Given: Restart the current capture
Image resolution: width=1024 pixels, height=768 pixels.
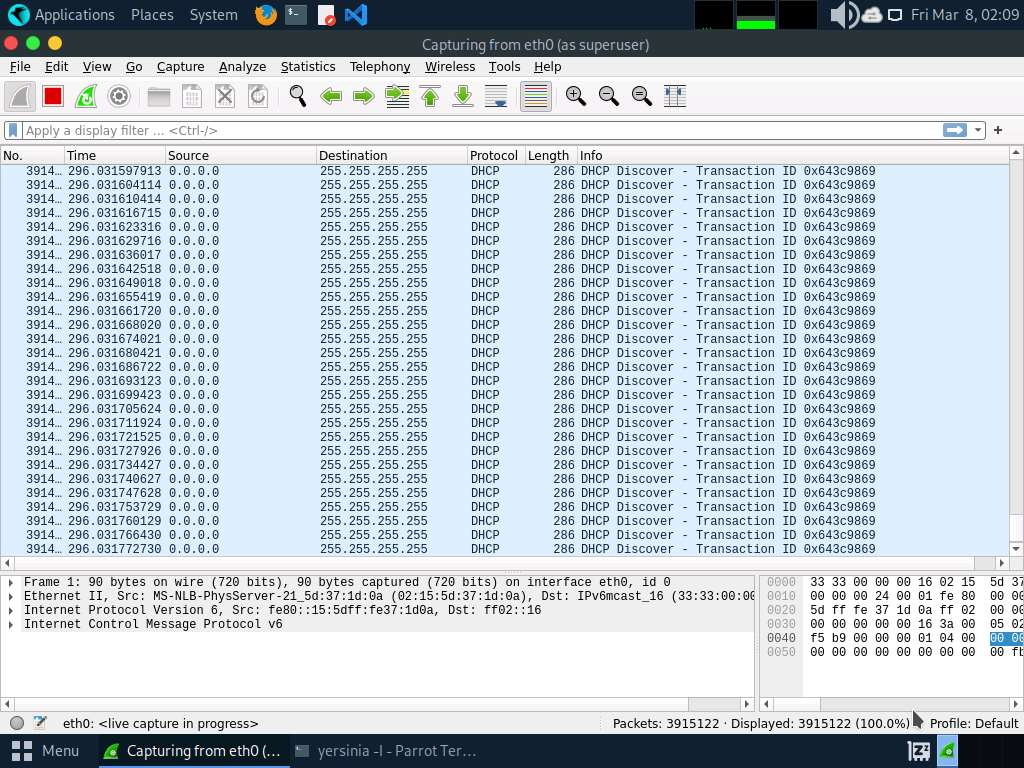Looking at the screenshot, I should point(86,96).
